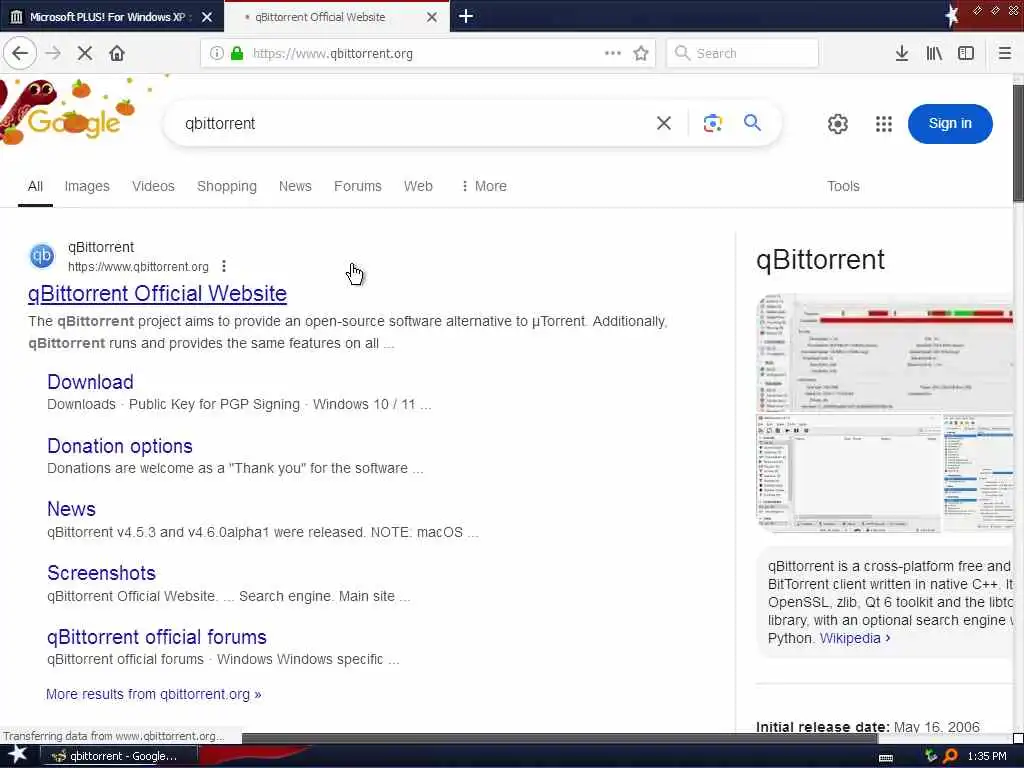This screenshot has width=1024, height=768.
Task: Click the horizontal page scrollbar
Action: [560, 738]
